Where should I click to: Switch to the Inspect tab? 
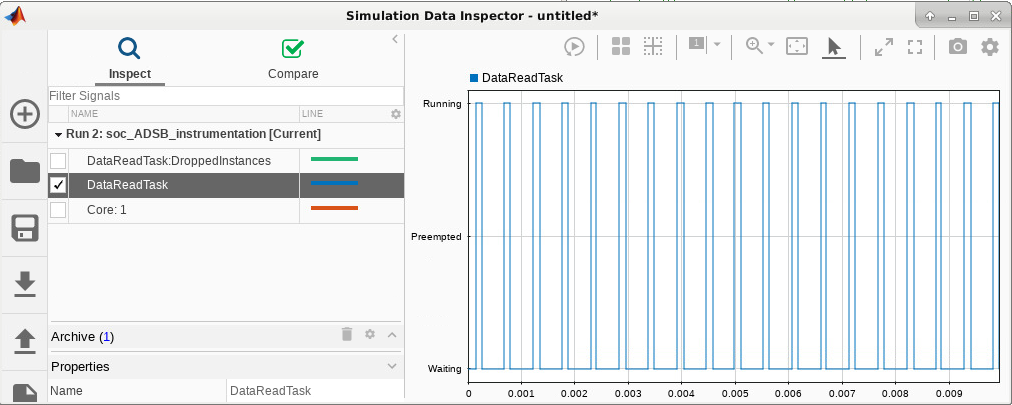point(129,58)
